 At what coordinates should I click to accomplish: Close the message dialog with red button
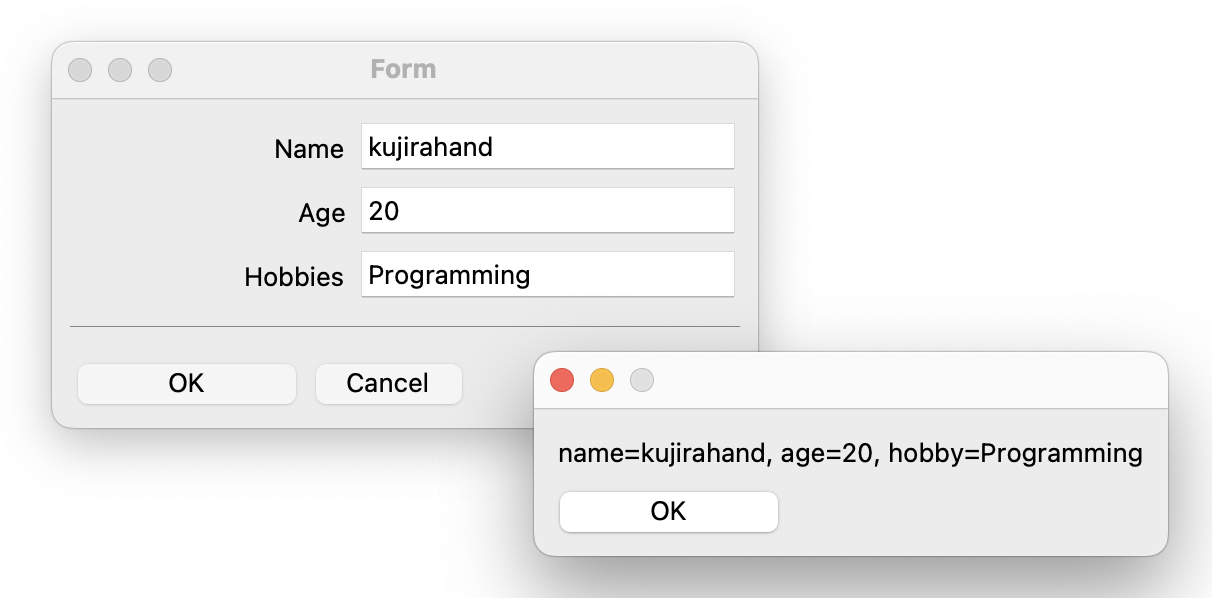(562, 380)
